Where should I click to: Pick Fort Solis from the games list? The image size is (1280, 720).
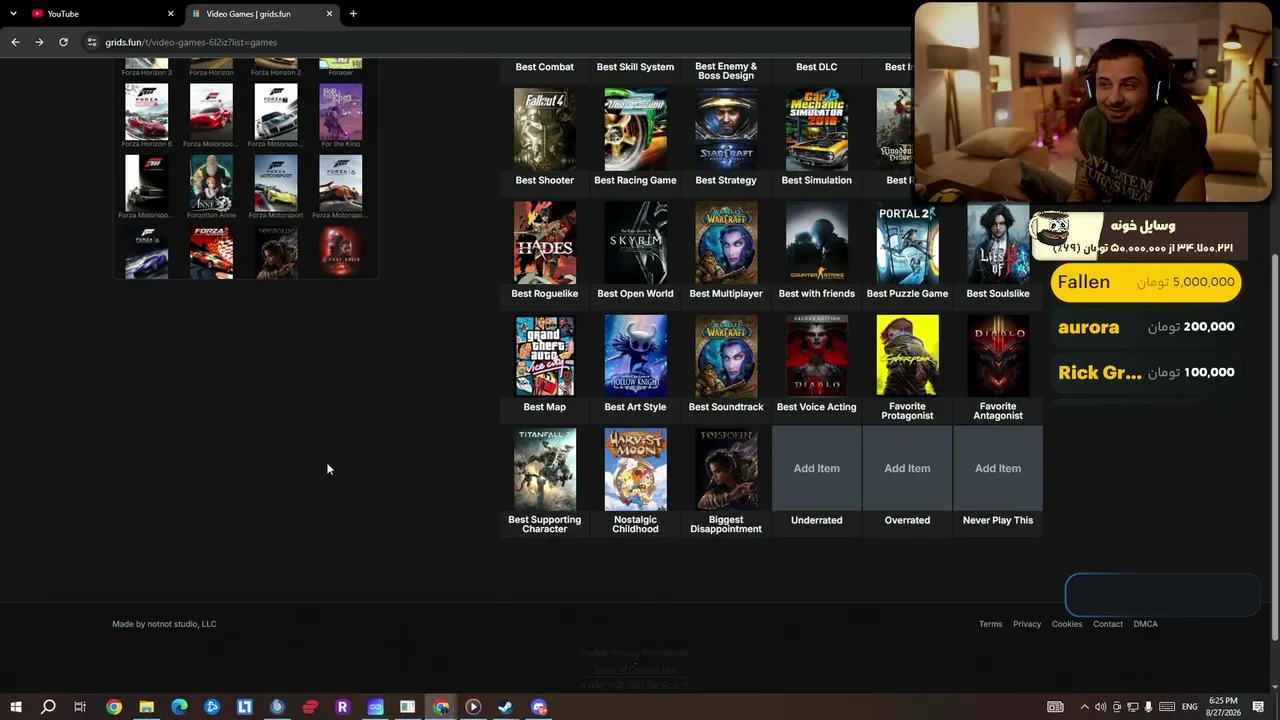tap(341, 252)
